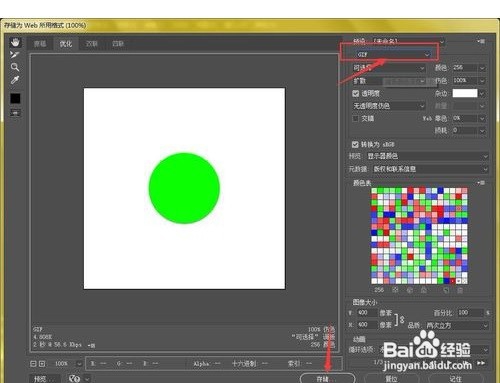Toggle slices visibility icon in toolbar
500x383 pixels.
pos(15,113)
